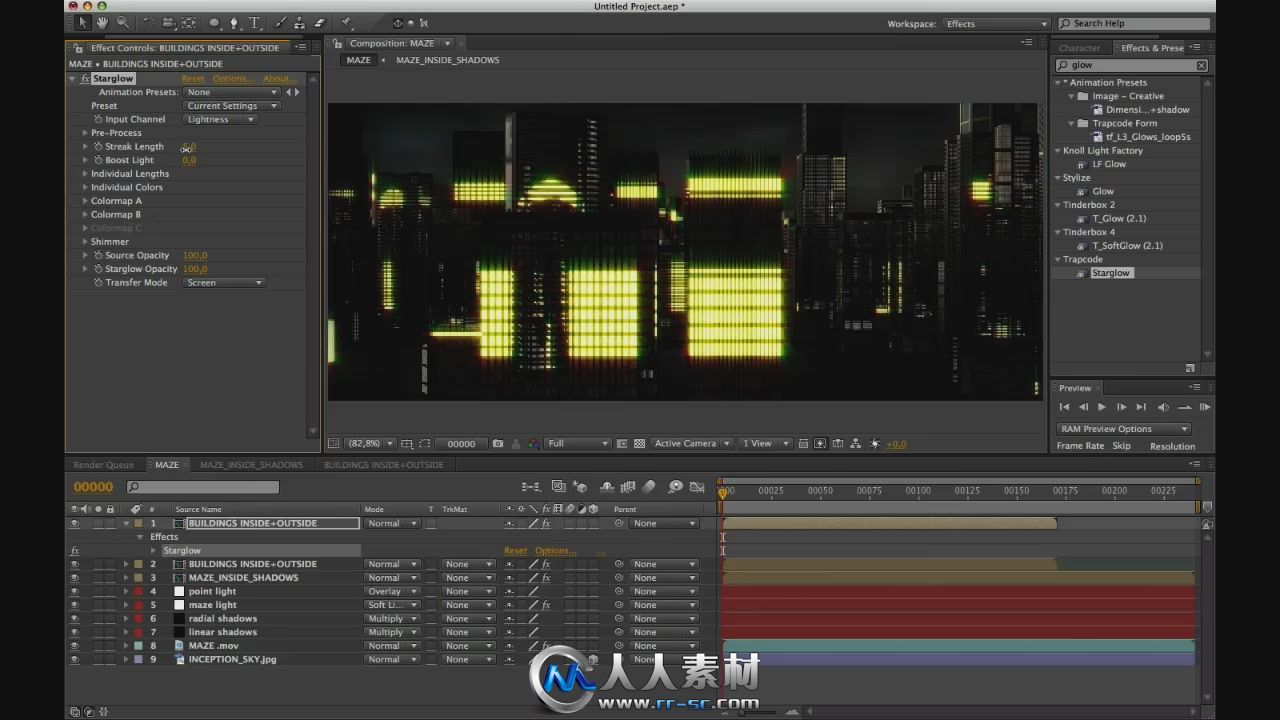The height and width of the screenshot is (720, 1280).
Task: Open BUILDINGS INSIDE+OUTSIDE timeline tab
Action: (383, 464)
